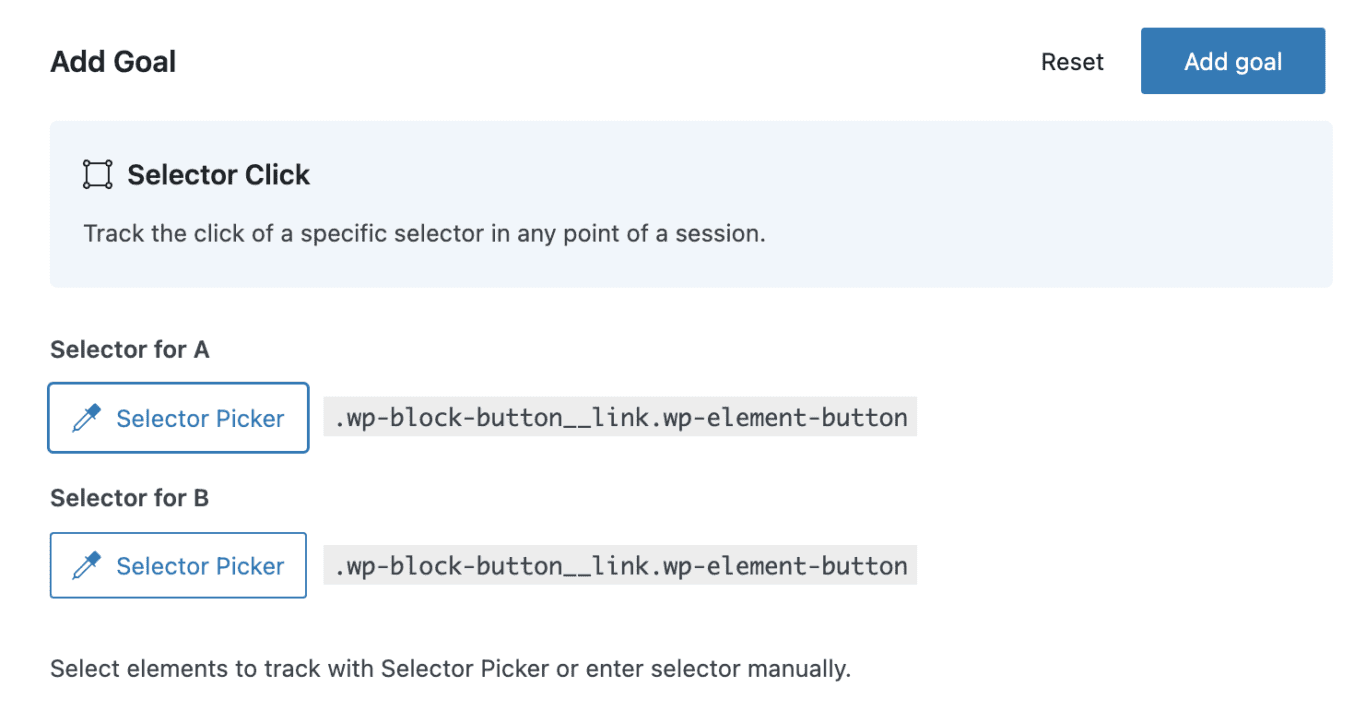Viewport: 1366px width, 723px height.
Task: Place cursor at end of selector B value
Action: click(x=910, y=566)
